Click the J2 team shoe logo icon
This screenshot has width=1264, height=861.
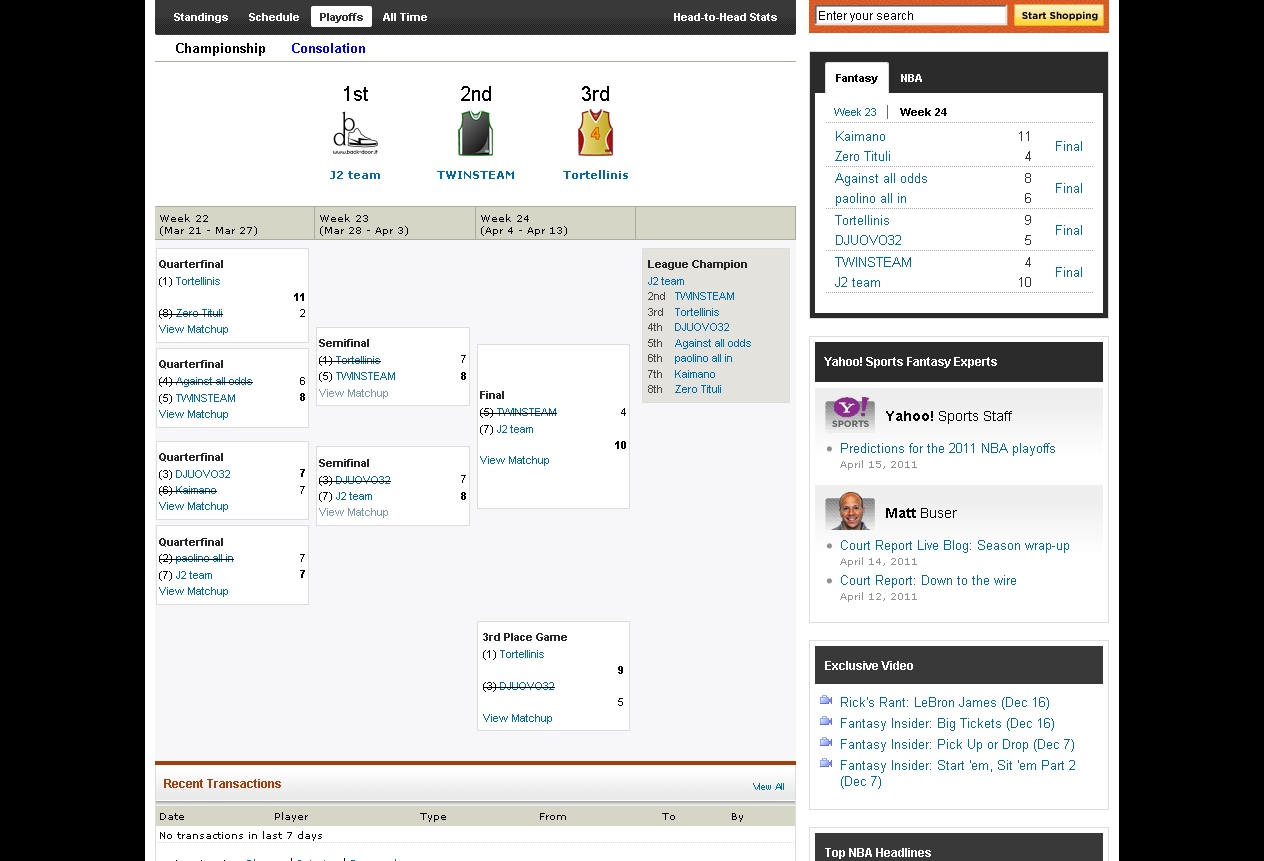click(x=355, y=134)
